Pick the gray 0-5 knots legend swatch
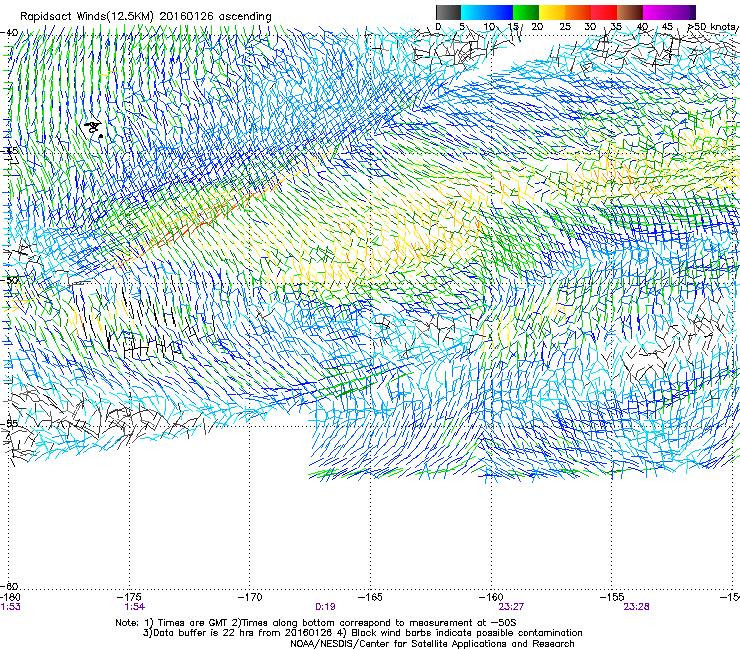 (448, 12)
